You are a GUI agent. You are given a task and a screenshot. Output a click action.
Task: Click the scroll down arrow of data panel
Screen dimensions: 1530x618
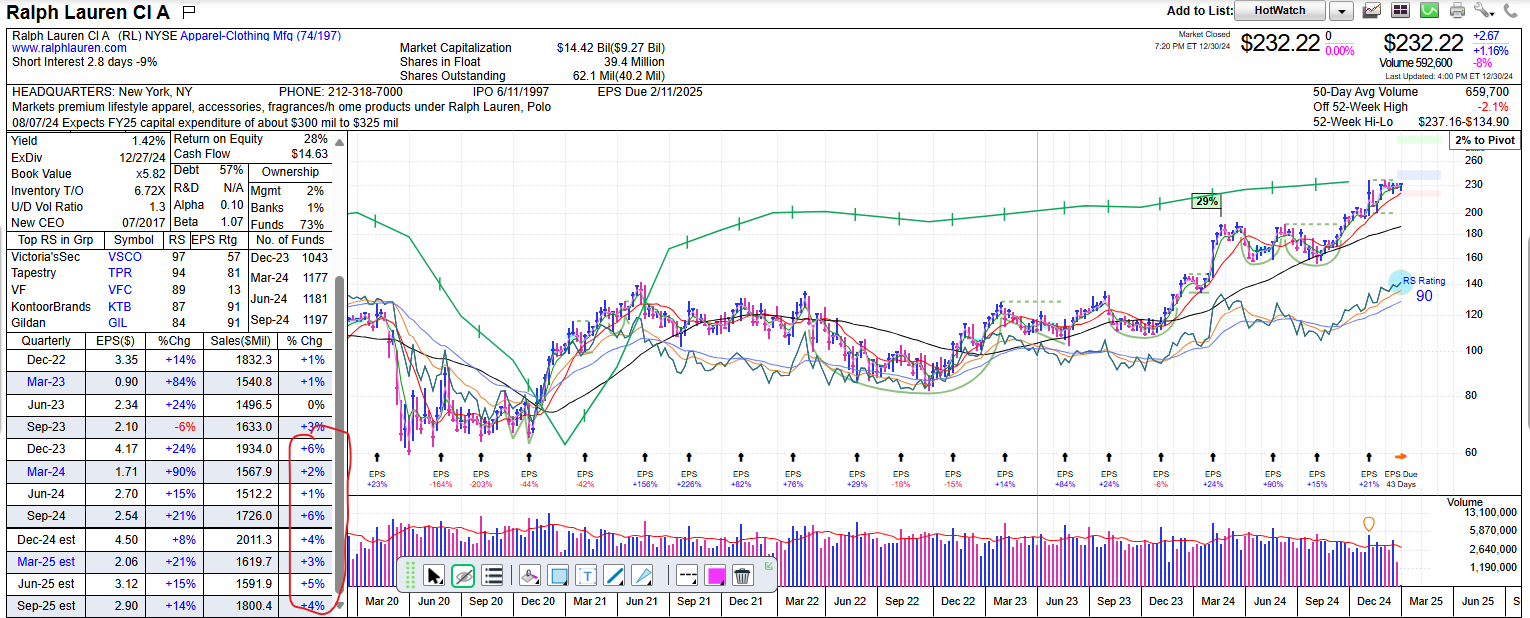(x=339, y=605)
